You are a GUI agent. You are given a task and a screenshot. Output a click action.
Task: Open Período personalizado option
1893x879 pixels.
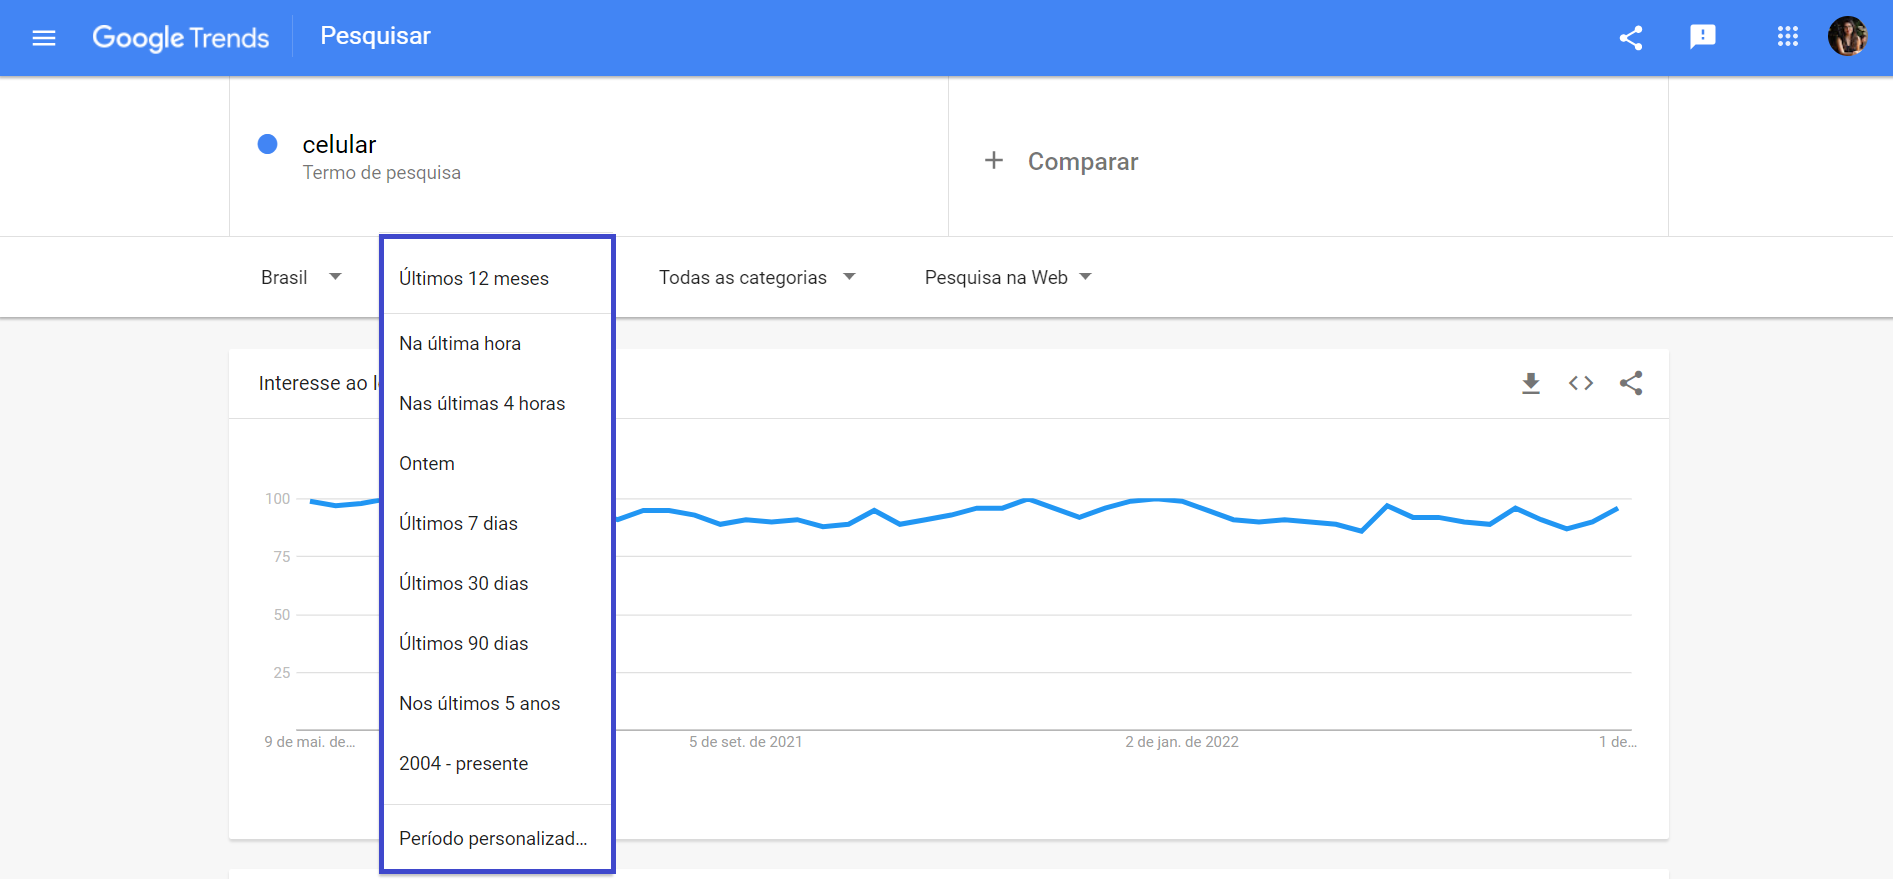pyautogui.click(x=497, y=838)
